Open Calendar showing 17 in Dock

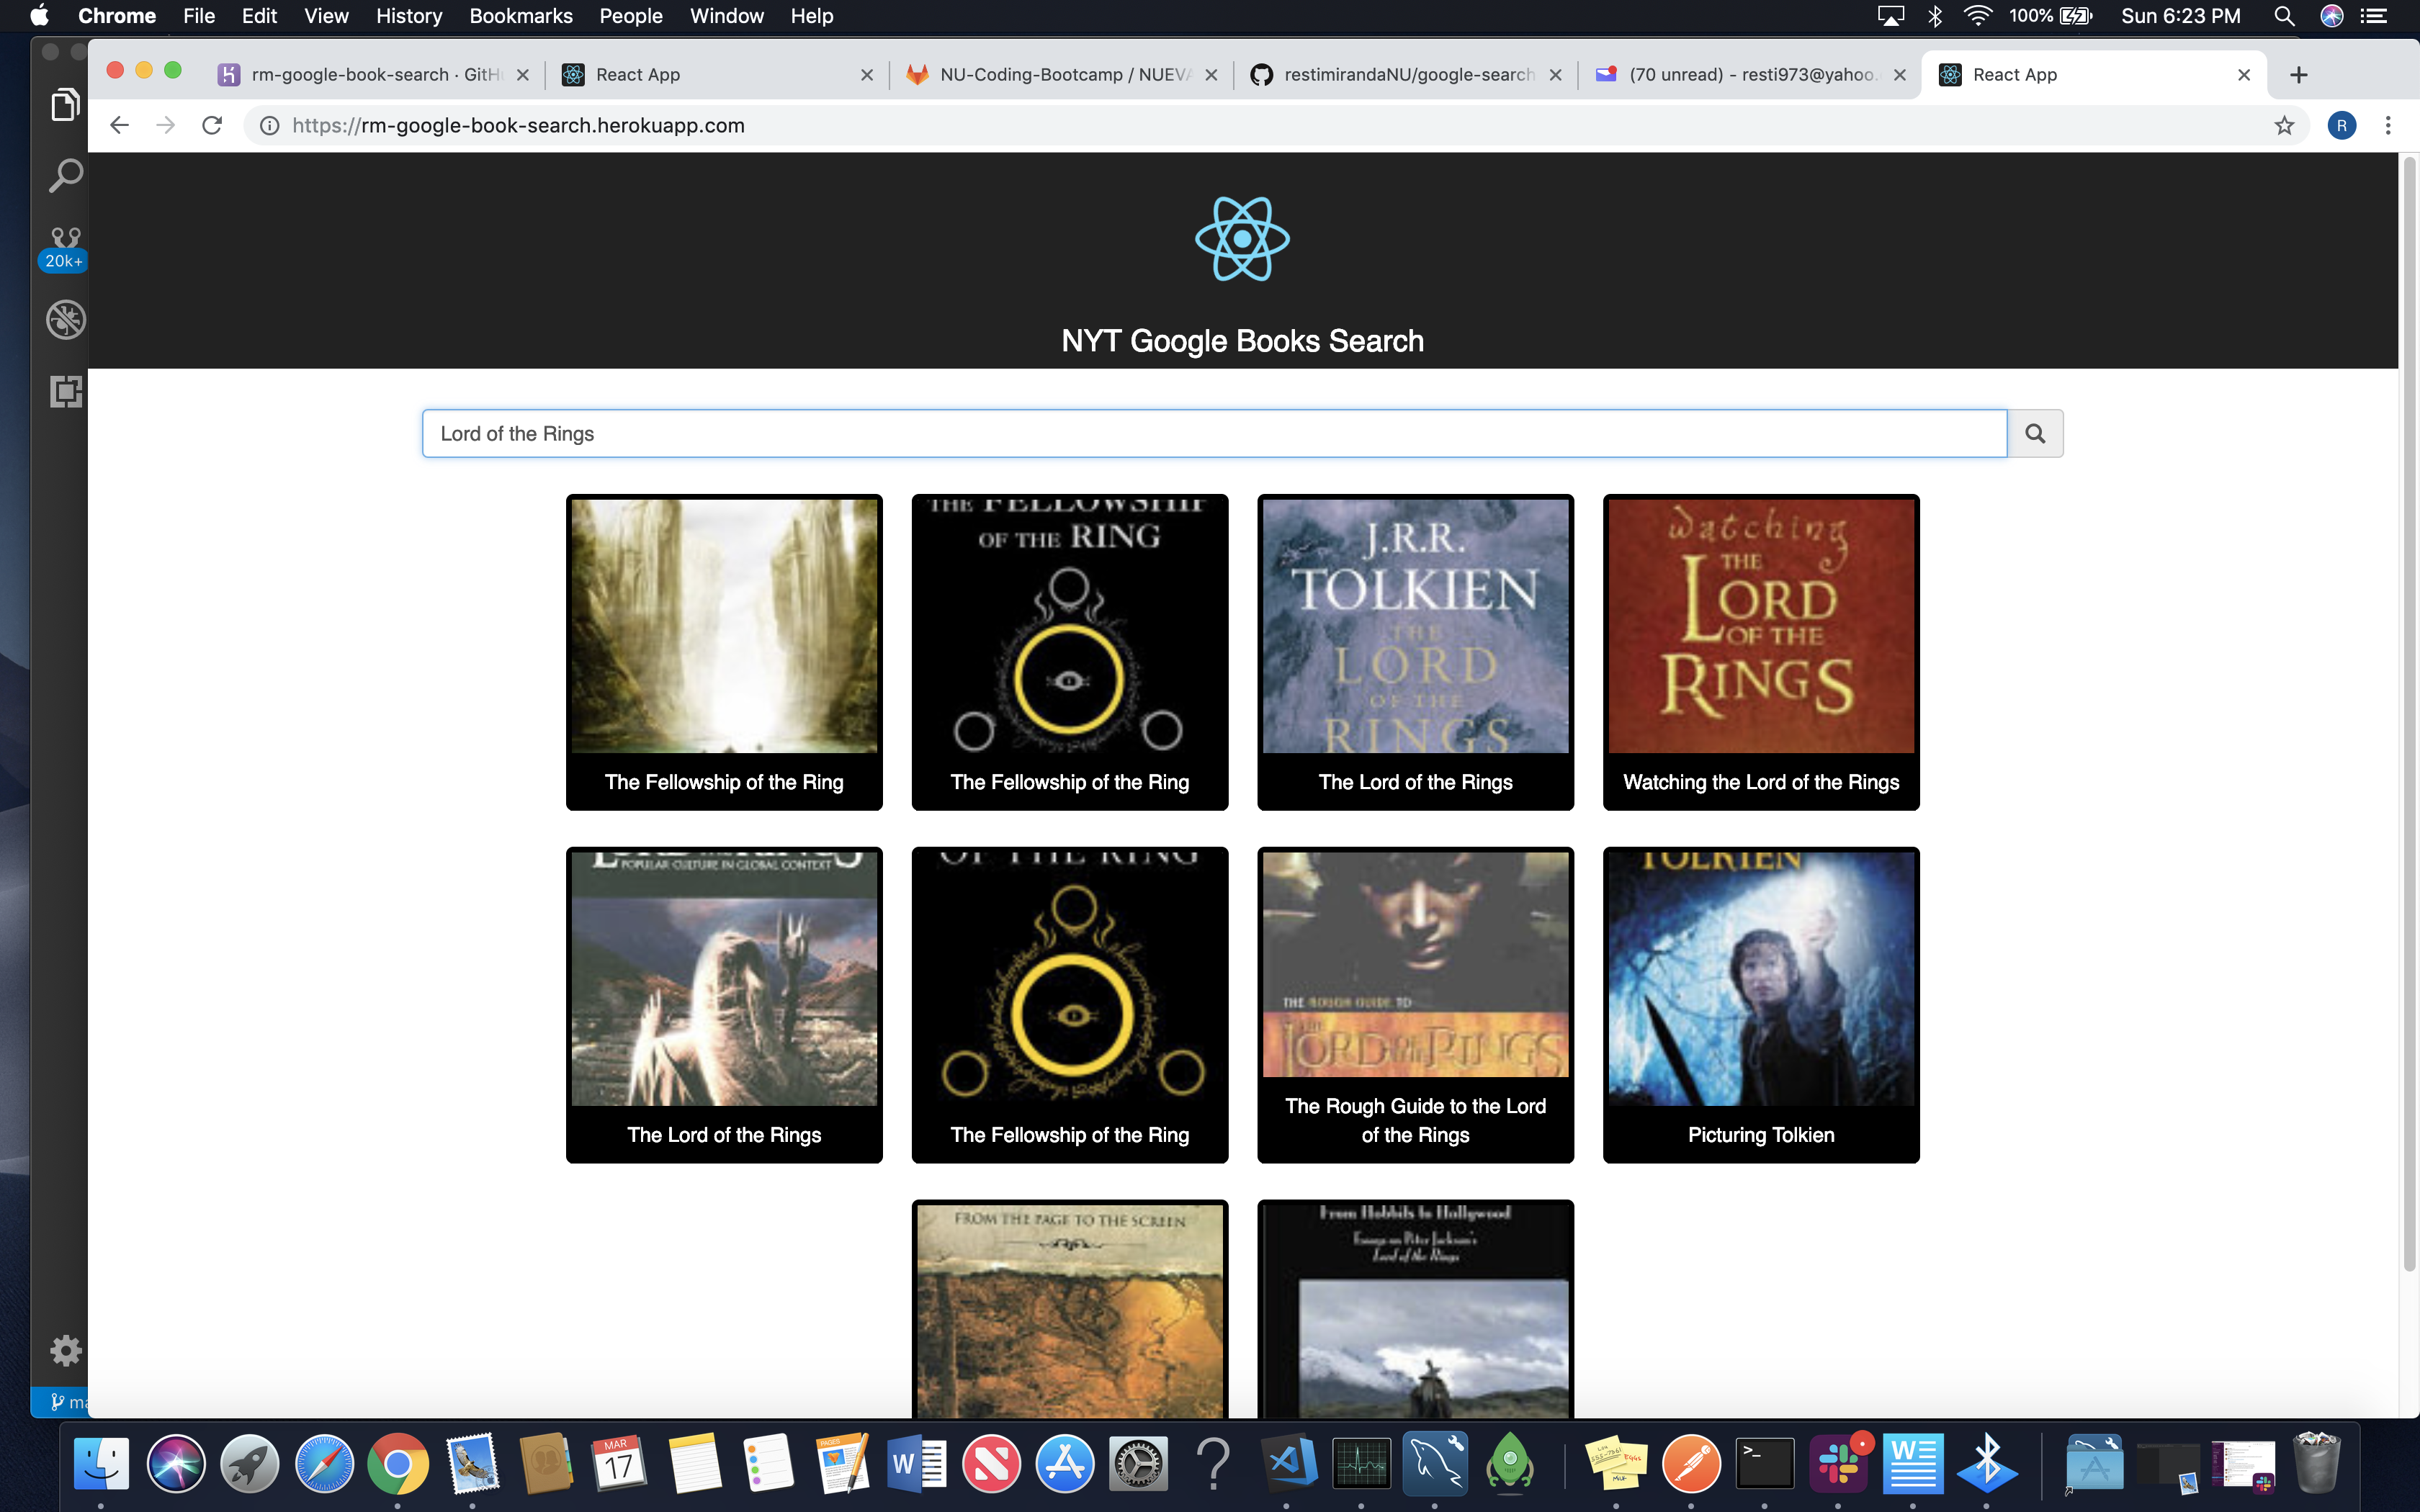click(x=619, y=1463)
